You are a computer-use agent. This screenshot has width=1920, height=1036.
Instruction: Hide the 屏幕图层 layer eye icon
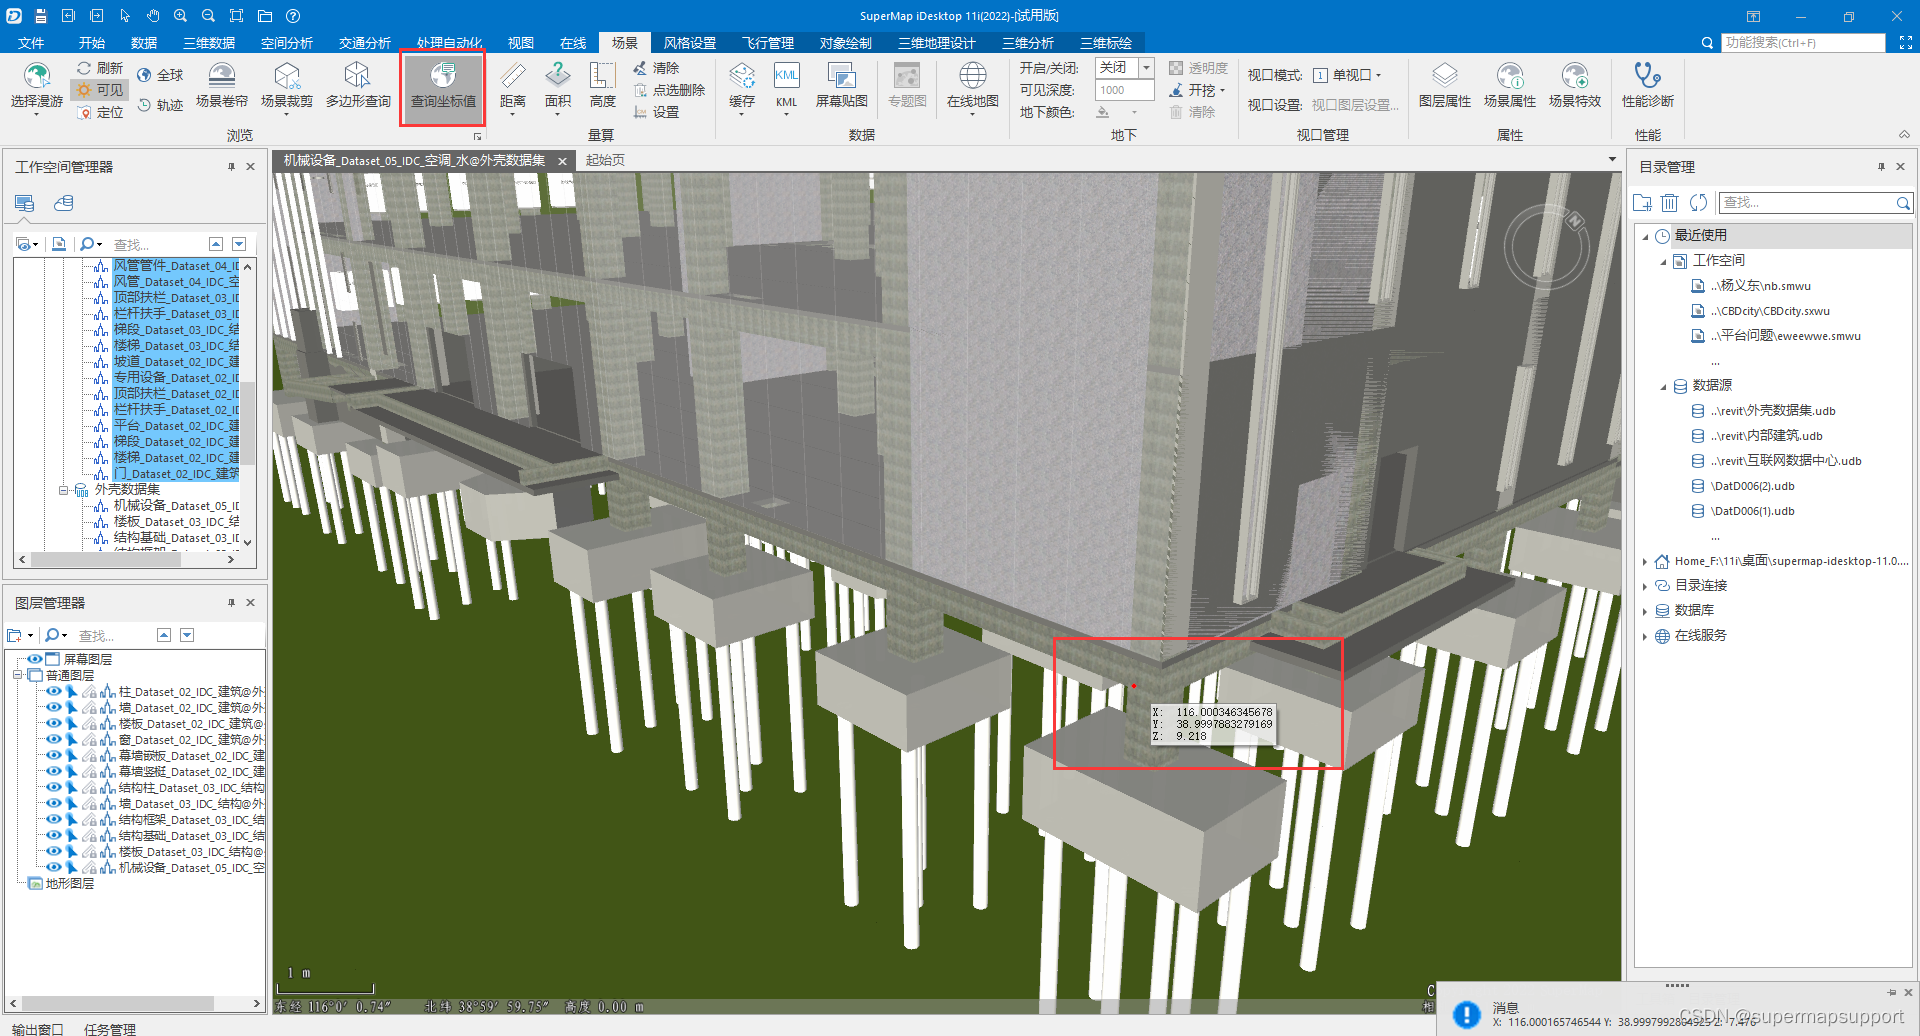coord(35,659)
